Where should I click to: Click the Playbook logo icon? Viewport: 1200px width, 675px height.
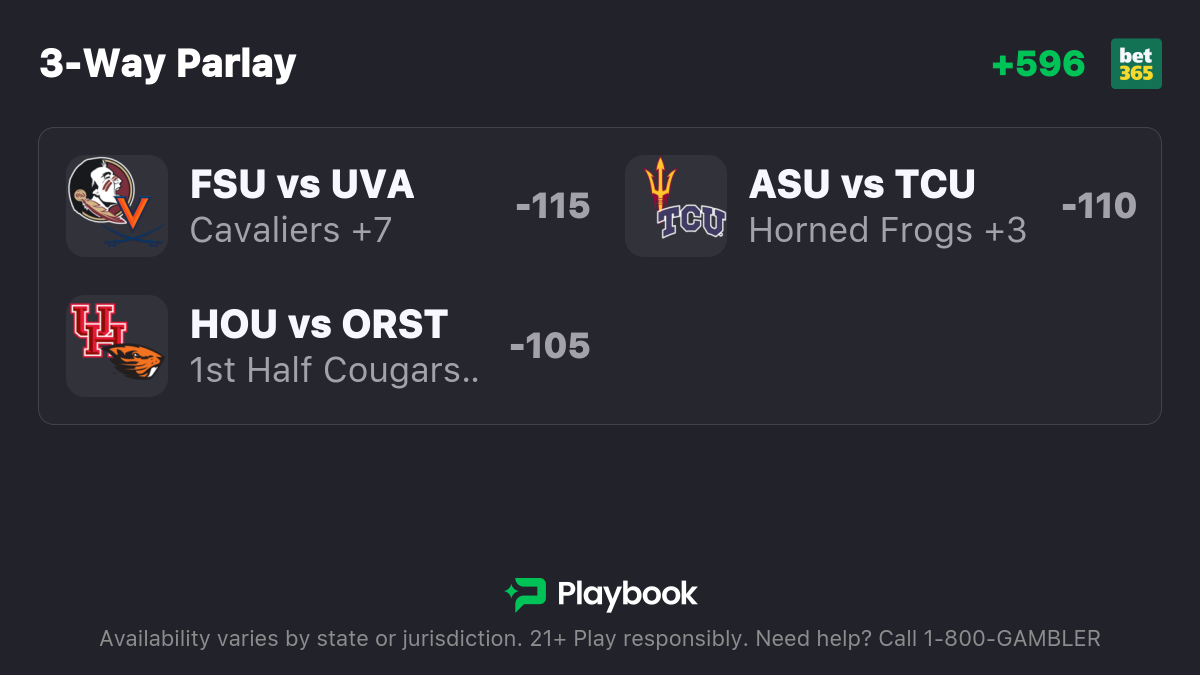(x=525, y=594)
